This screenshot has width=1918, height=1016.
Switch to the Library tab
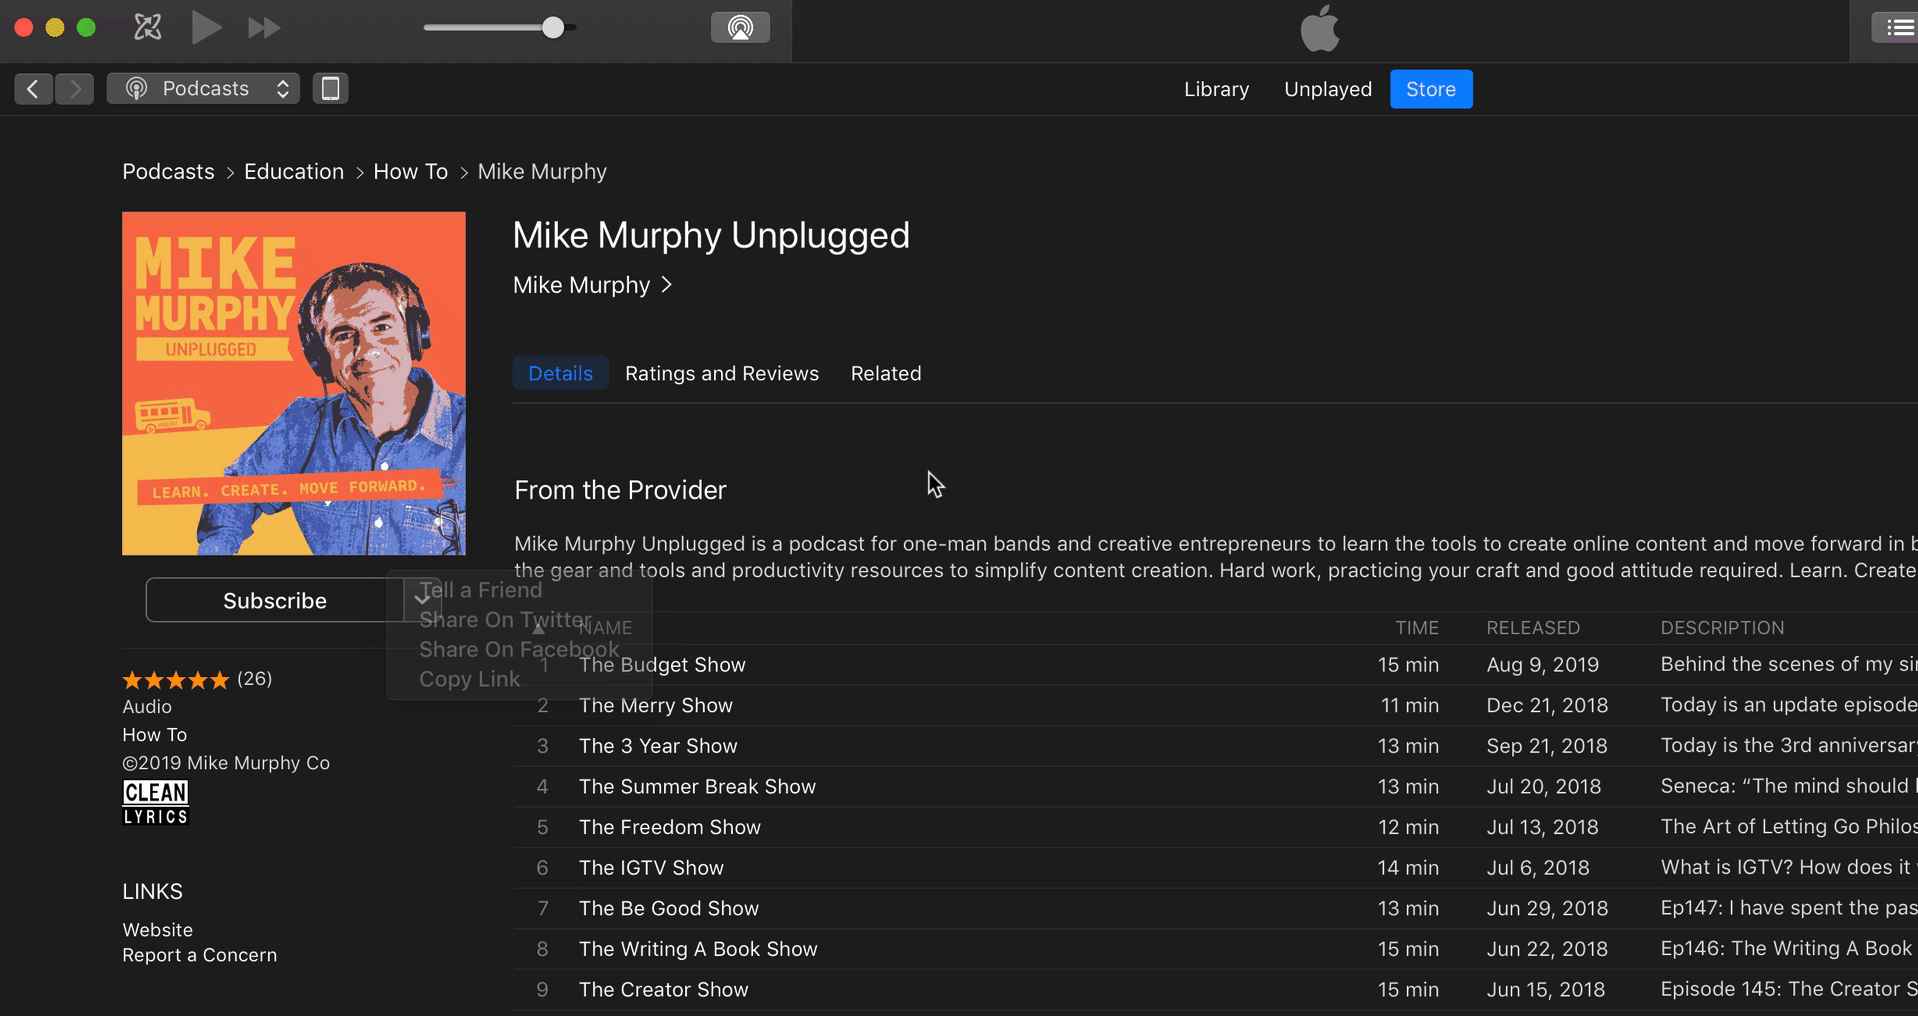[1216, 89]
